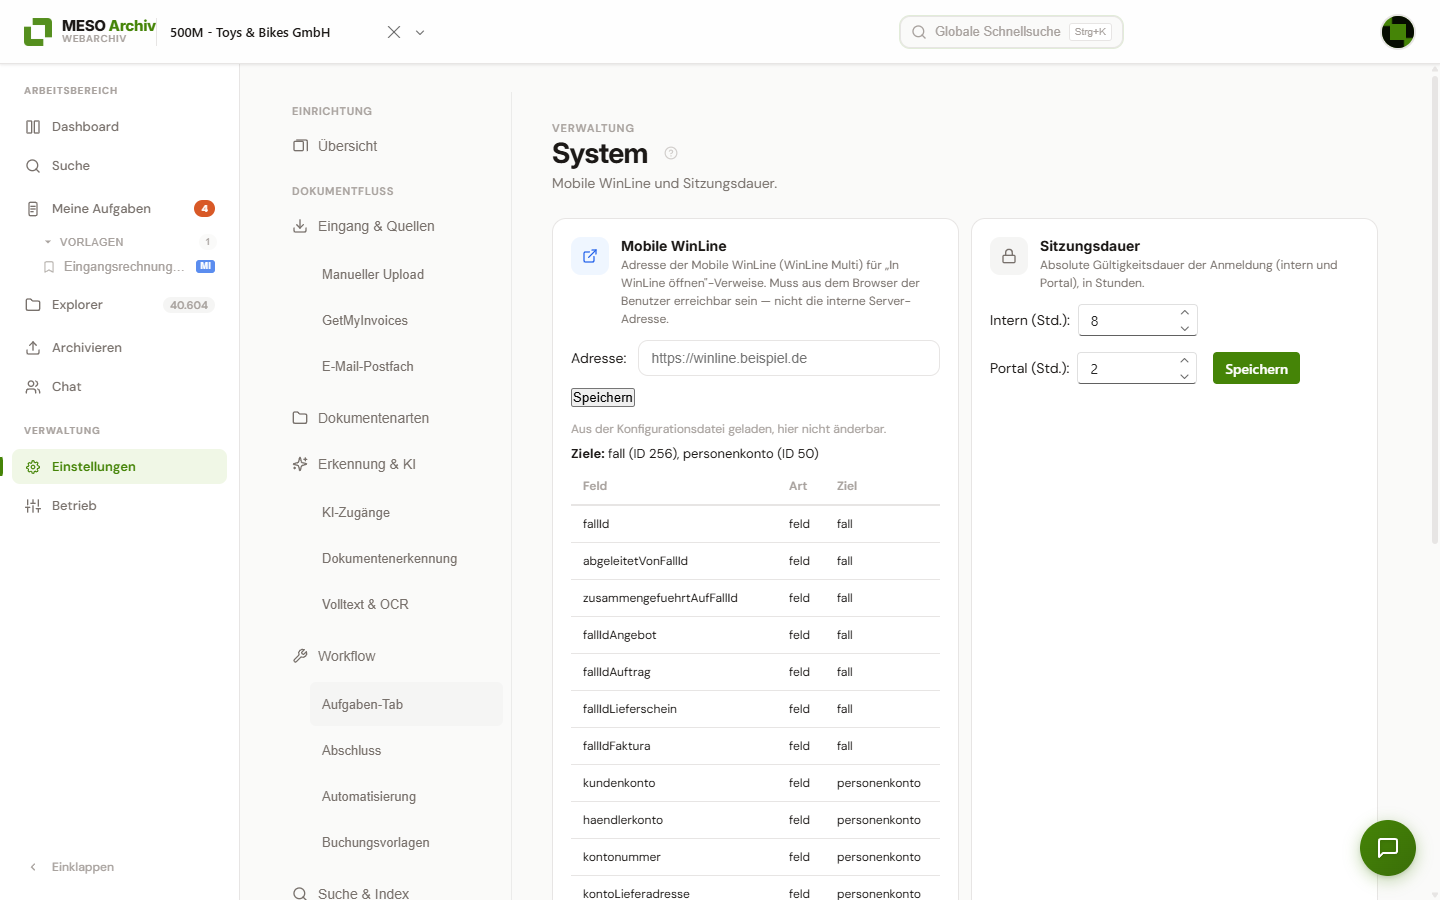Viewport: 1440px width, 900px height.
Task: Save the Sitzungsdauer settings
Action: 1256,368
